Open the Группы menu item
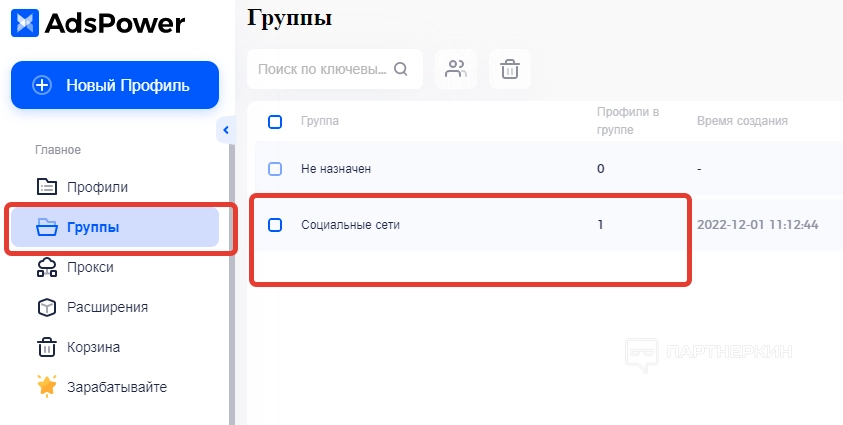This screenshot has width=843, height=425. click(x=93, y=227)
